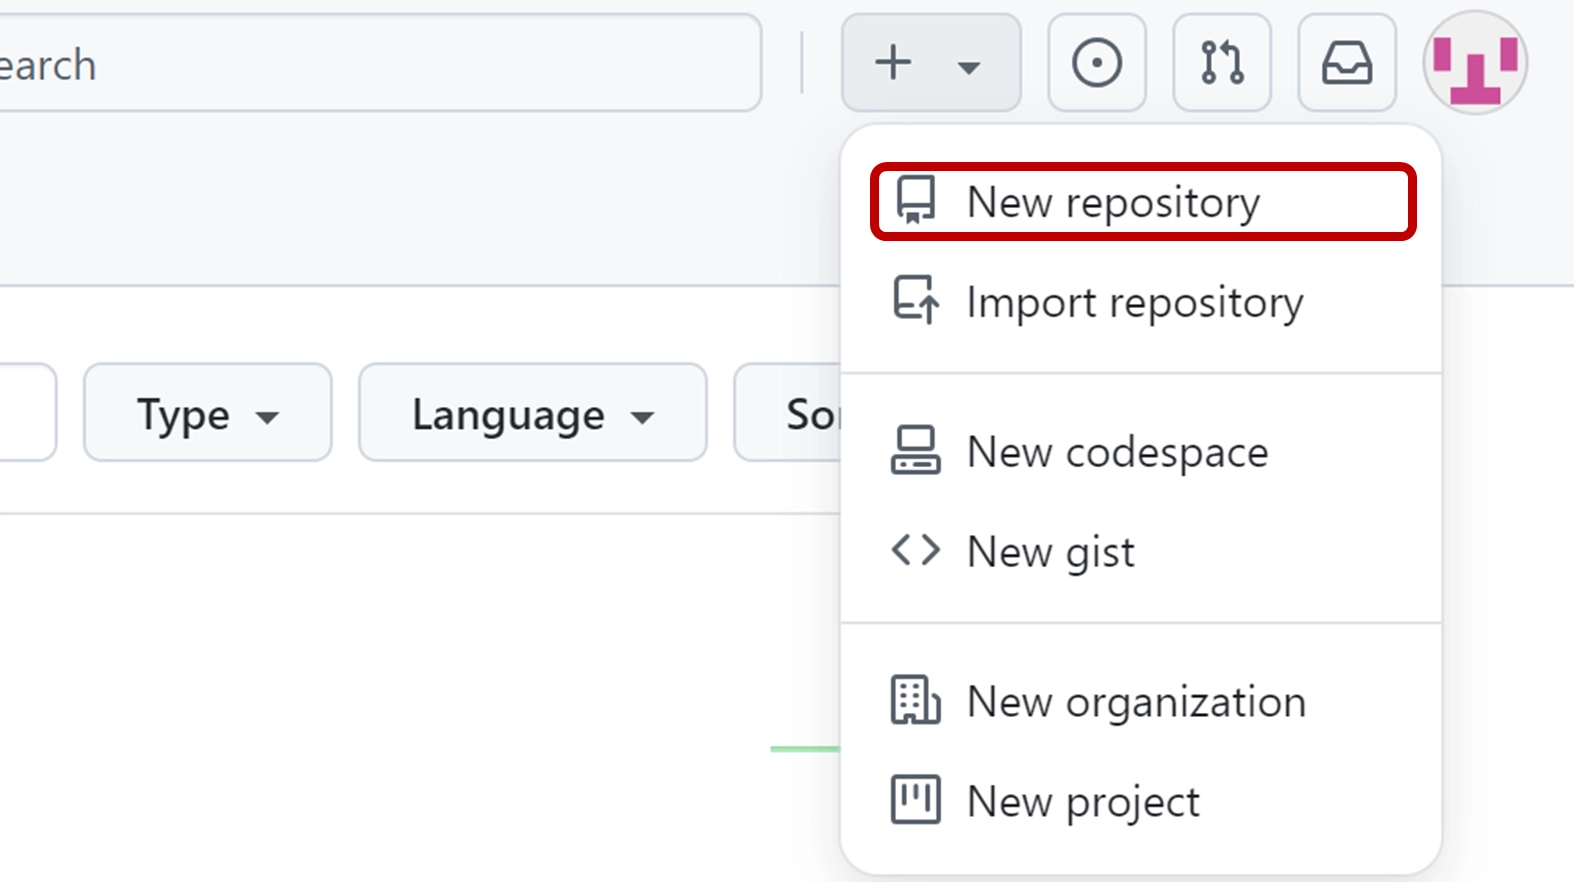
Task: Choose New gist from the menu
Action: pos(1051,552)
